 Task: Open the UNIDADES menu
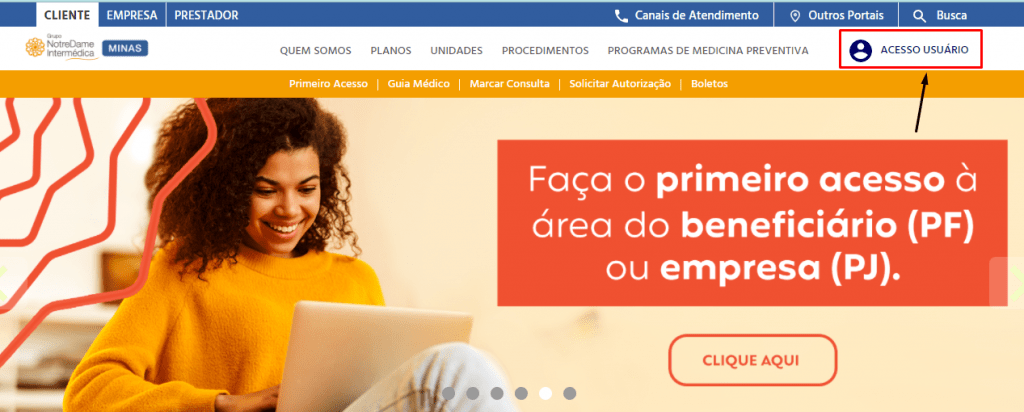[x=456, y=50]
